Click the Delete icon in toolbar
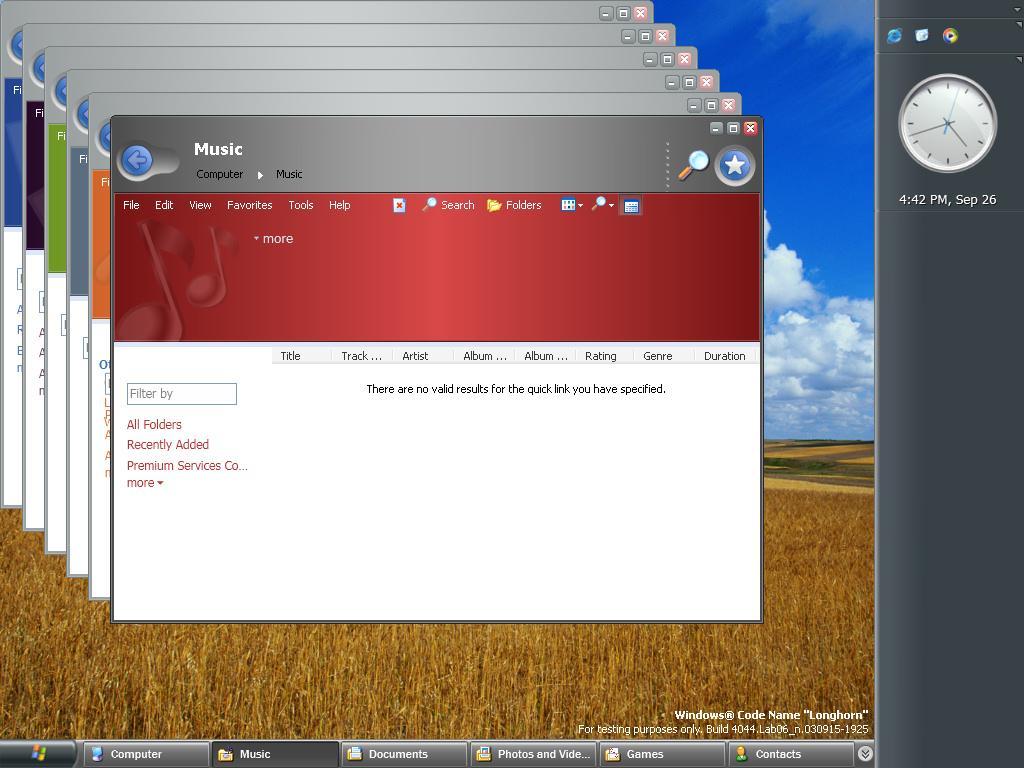 (x=399, y=206)
